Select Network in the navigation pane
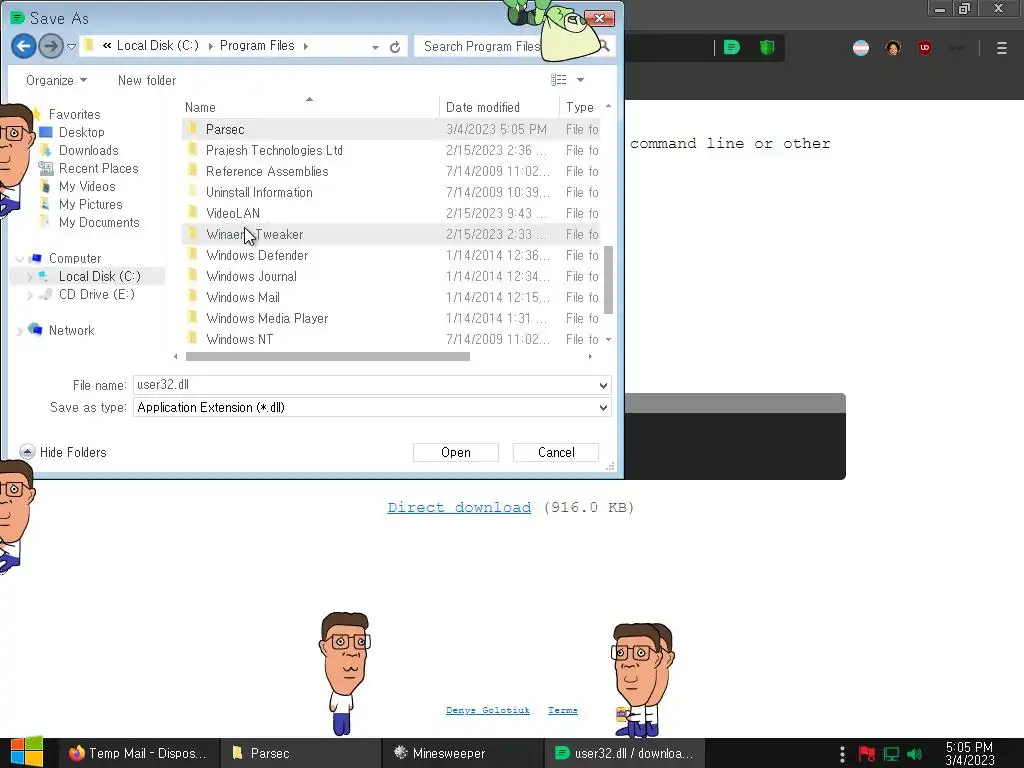 71,330
